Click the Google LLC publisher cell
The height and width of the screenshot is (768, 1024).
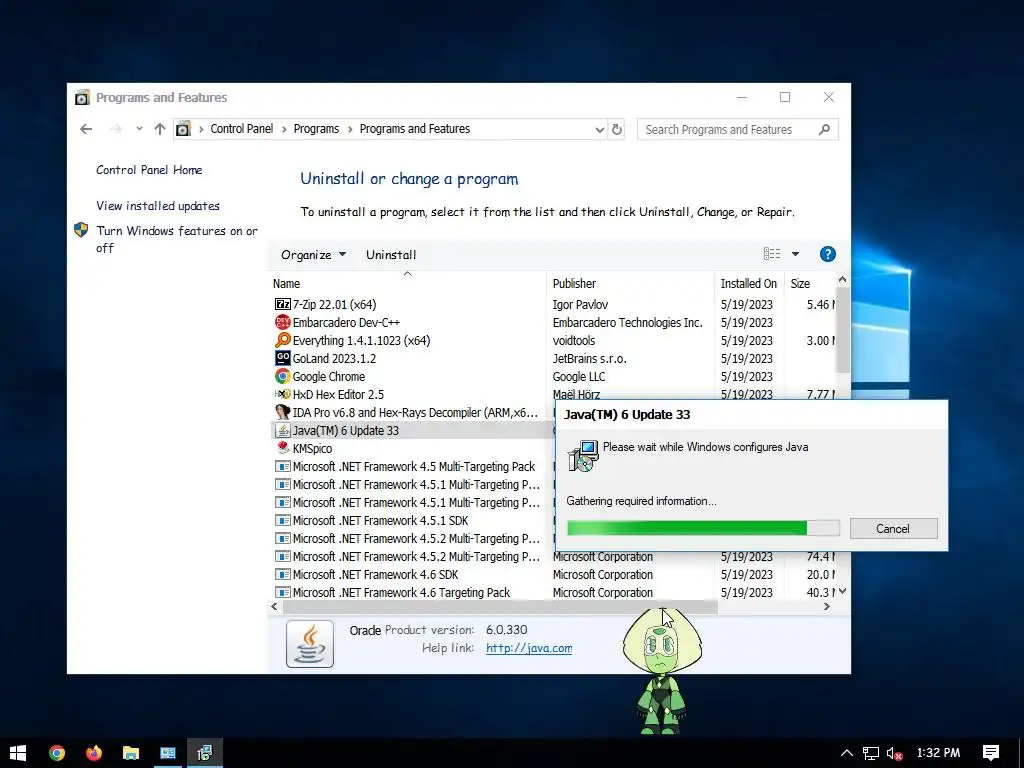(x=579, y=376)
